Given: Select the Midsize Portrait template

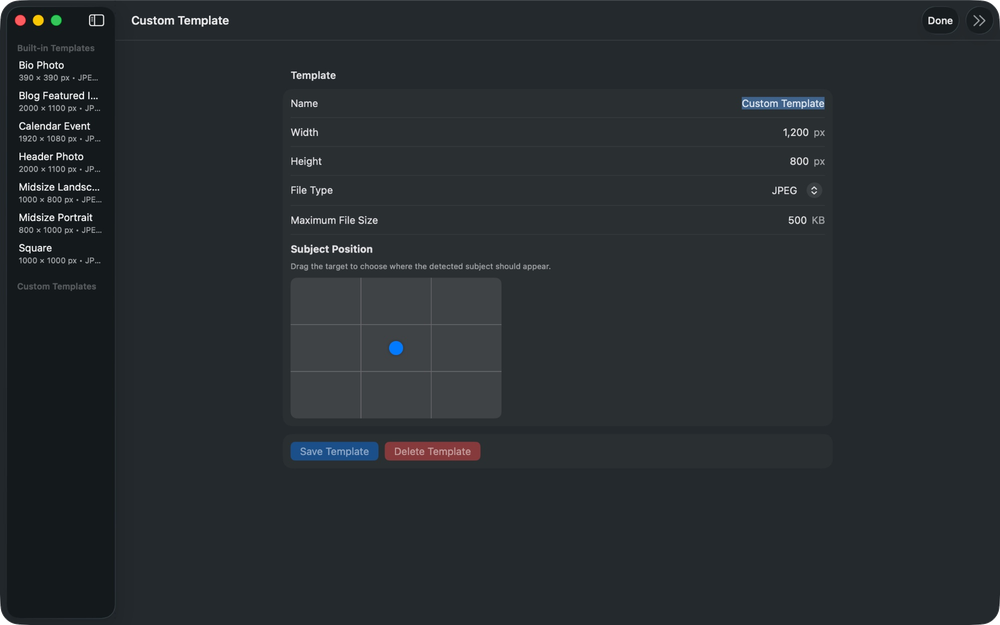Looking at the screenshot, I should [59, 223].
